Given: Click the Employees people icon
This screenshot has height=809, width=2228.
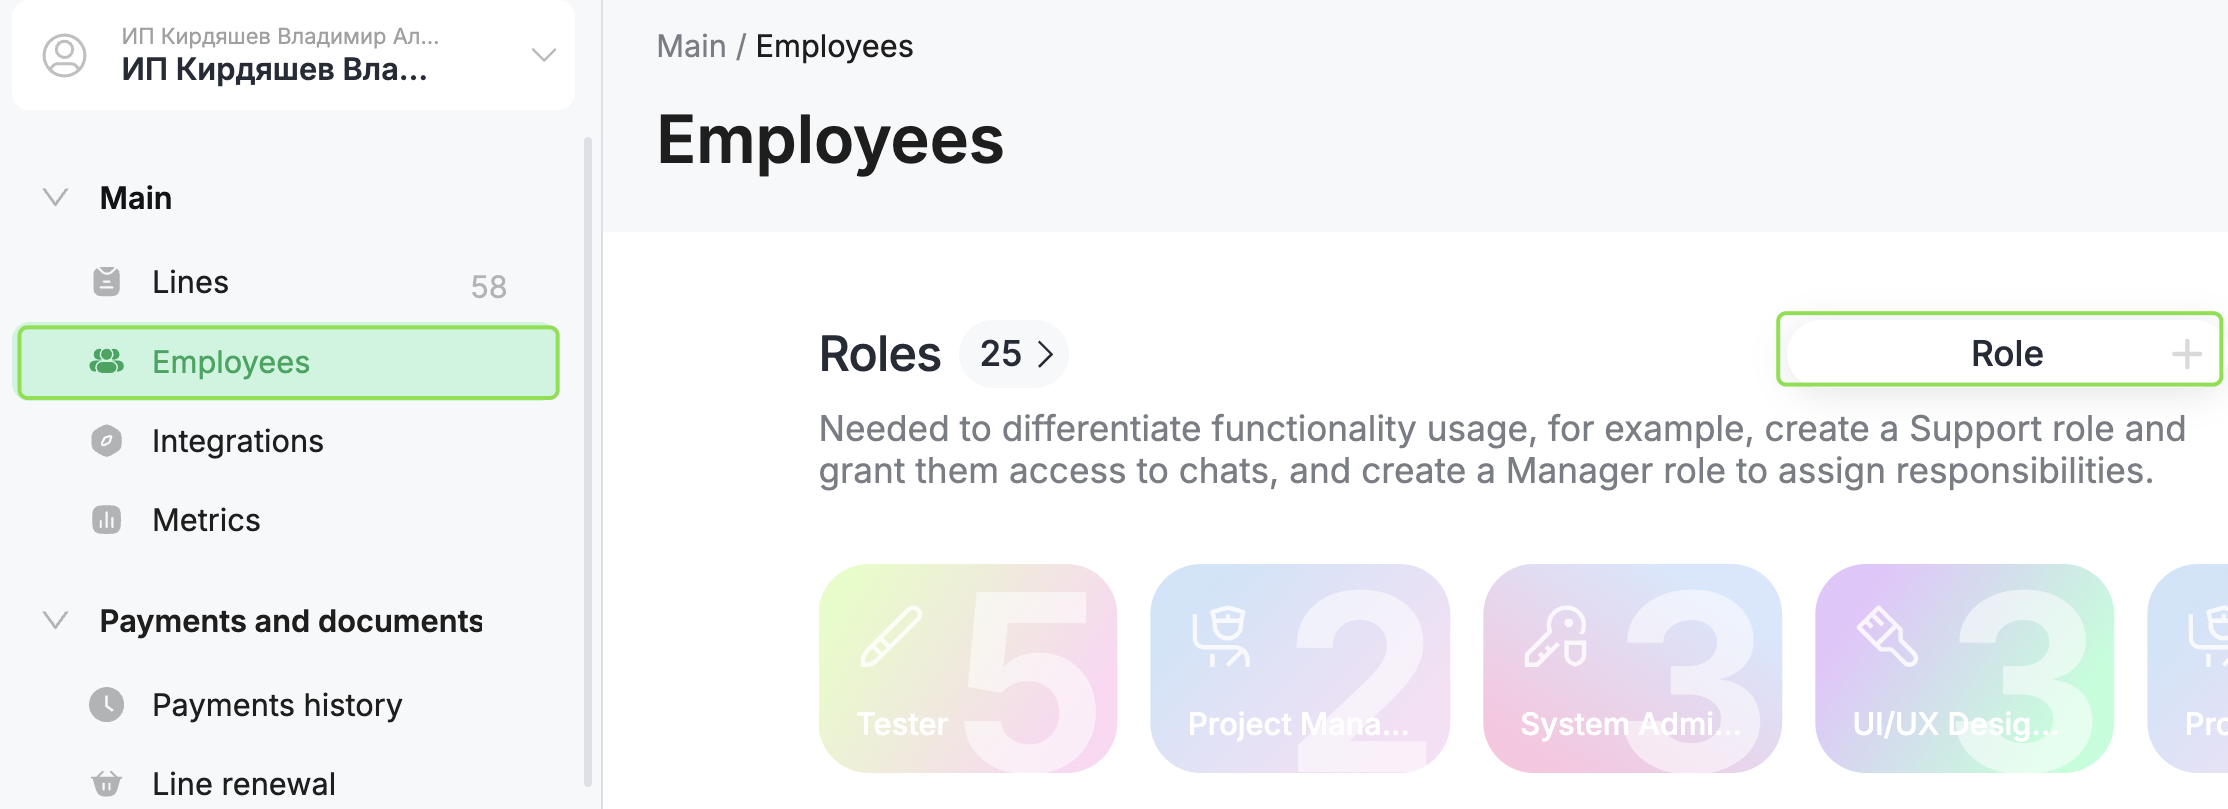Looking at the screenshot, I should coord(106,362).
